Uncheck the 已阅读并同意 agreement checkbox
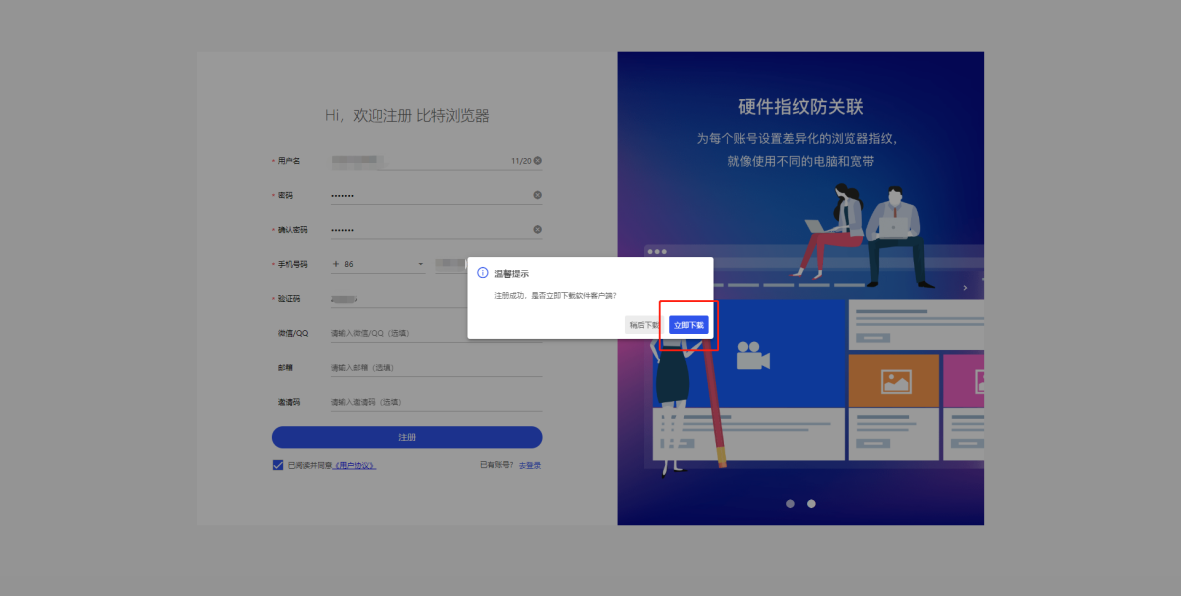This screenshot has width=1181, height=596. (278, 465)
